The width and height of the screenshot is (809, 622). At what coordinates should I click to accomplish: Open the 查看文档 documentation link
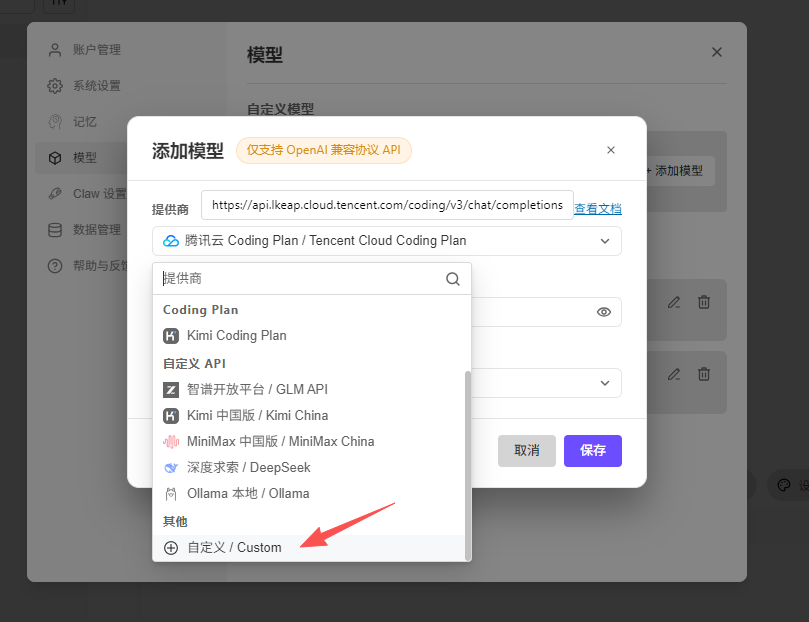coord(597,209)
